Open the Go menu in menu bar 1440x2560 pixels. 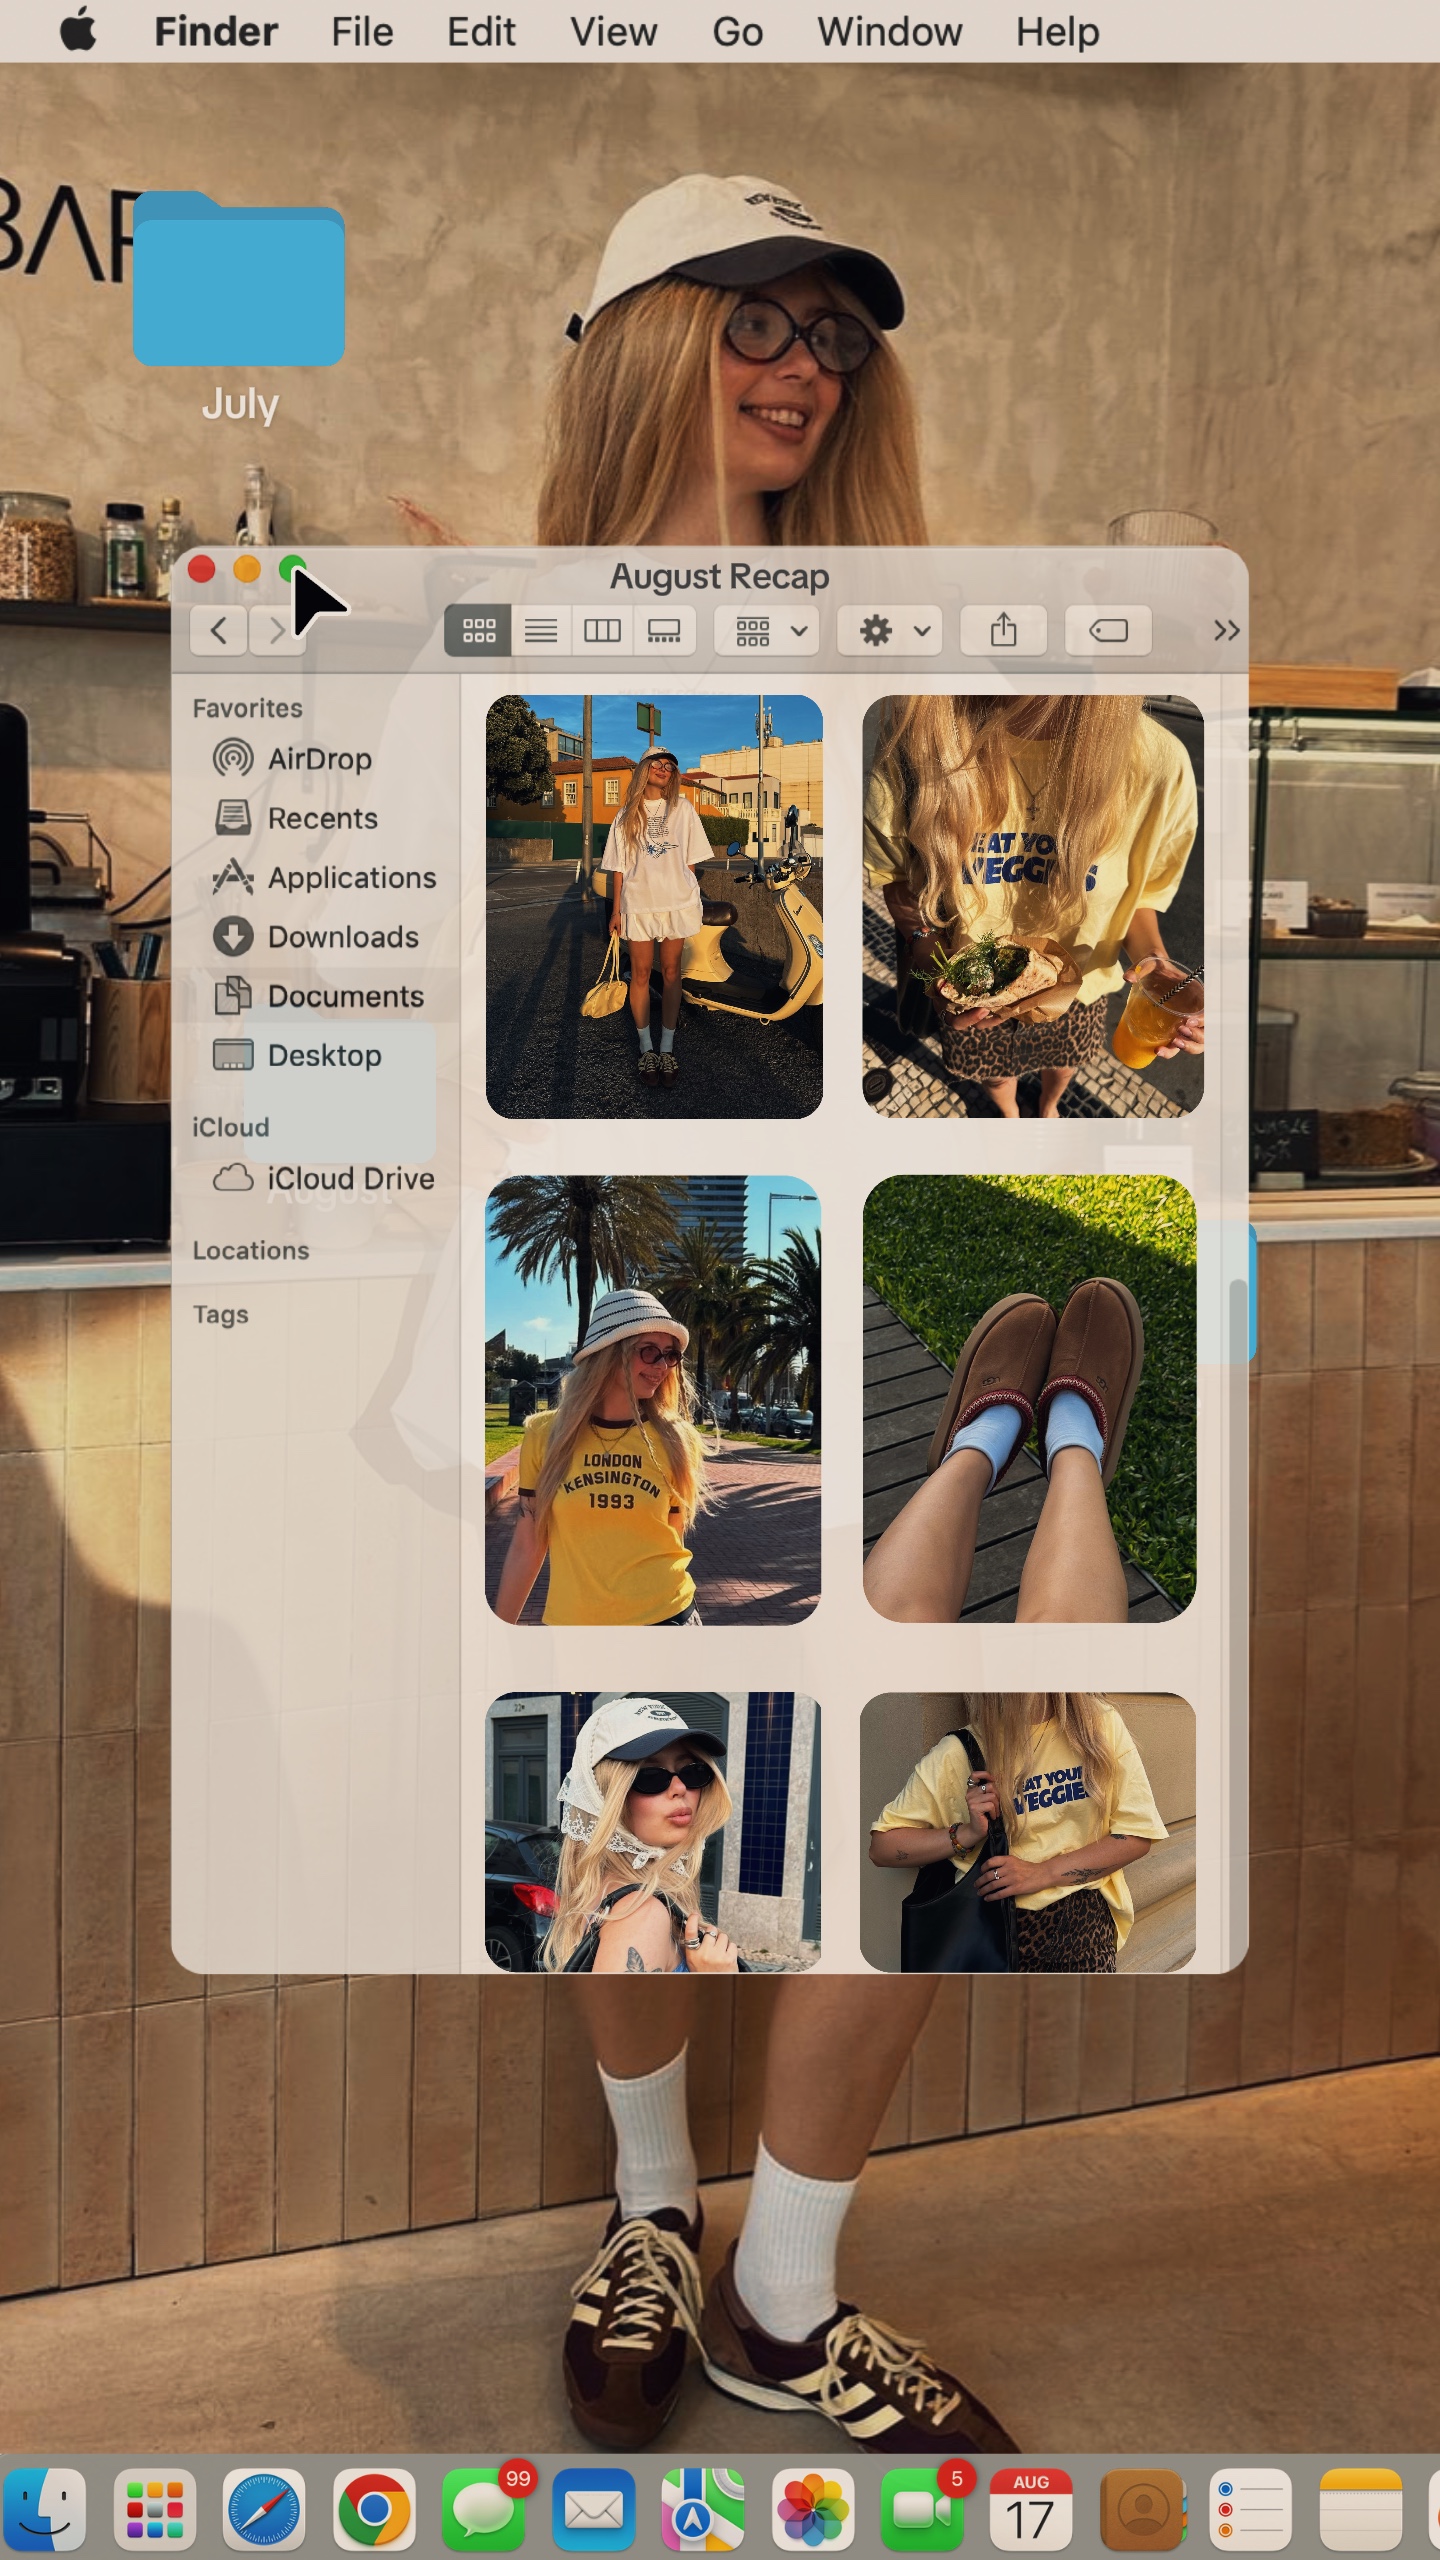point(737,32)
